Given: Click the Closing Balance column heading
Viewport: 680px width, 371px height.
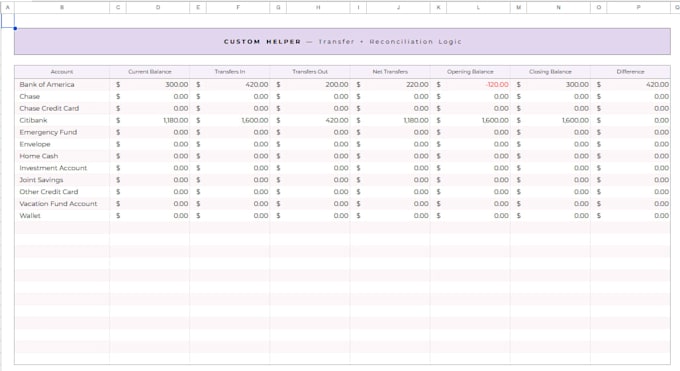Looking at the screenshot, I should pyautogui.click(x=550, y=72).
